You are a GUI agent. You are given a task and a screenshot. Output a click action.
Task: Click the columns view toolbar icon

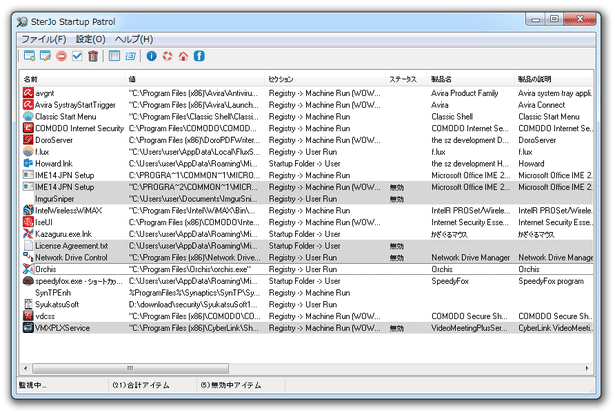(x=114, y=56)
